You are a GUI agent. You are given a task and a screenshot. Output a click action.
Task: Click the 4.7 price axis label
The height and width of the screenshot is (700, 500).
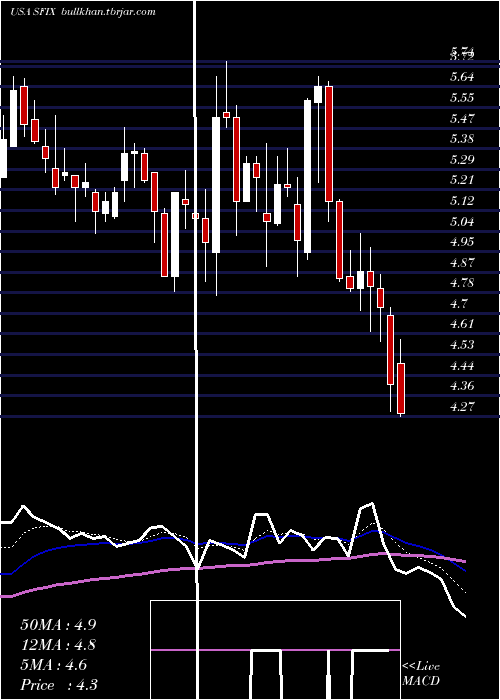458,304
